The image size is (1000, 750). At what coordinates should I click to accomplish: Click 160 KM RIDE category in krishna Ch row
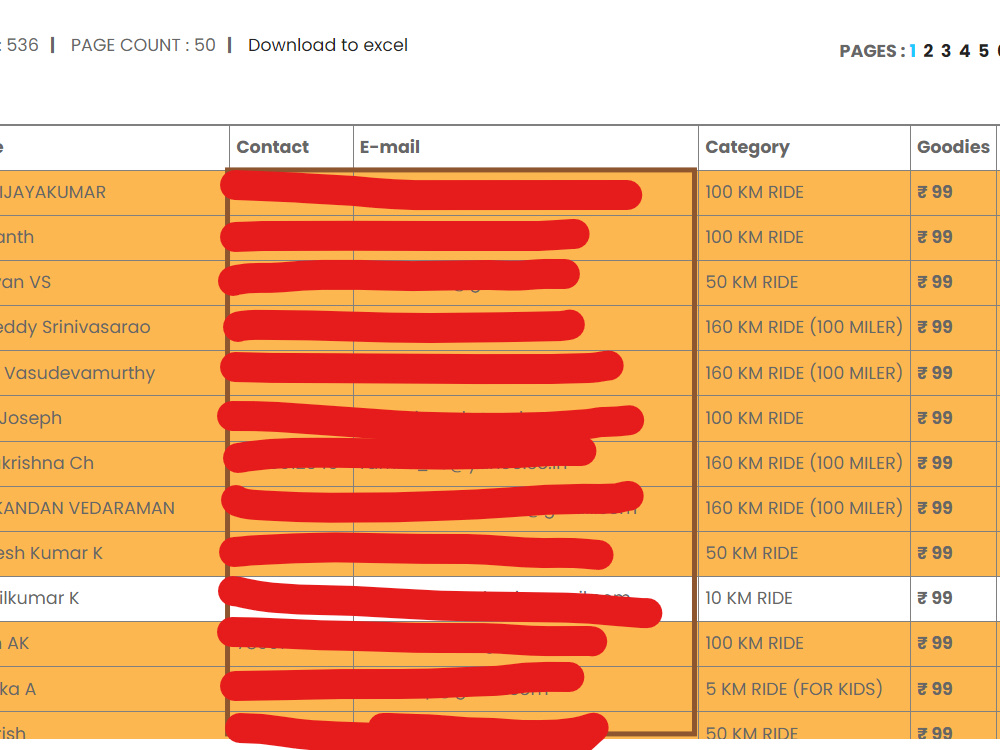(804, 463)
